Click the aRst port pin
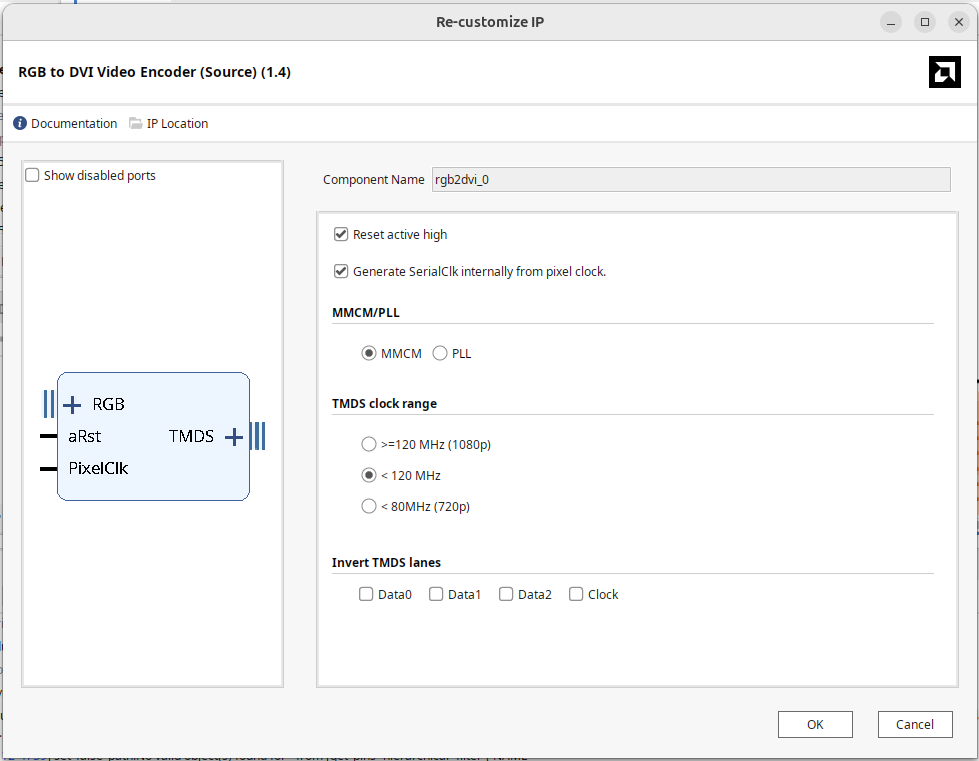Screen dimensions: 979x761 click(48, 437)
